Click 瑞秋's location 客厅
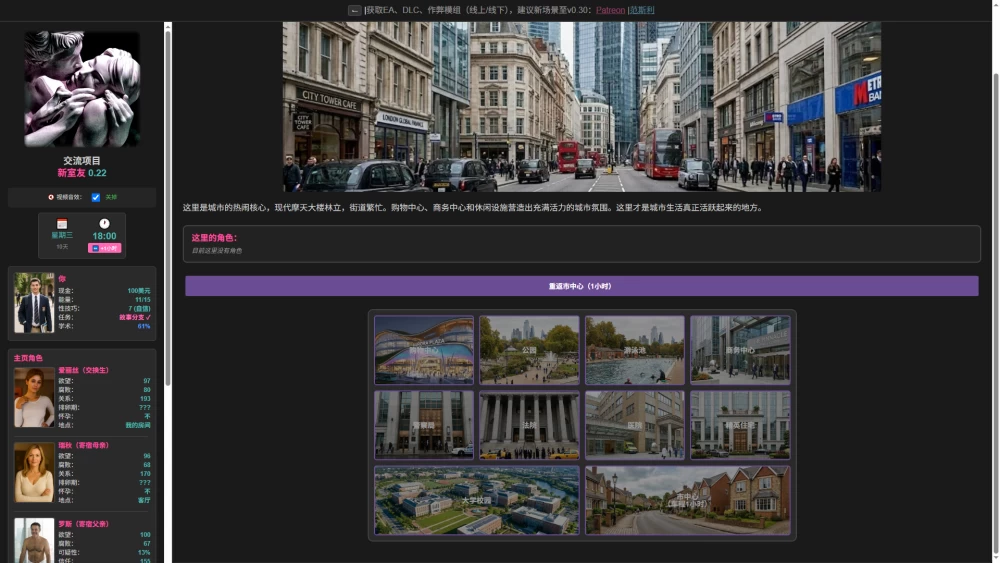The height and width of the screenshot is (563, 1000). coord(144,501)
